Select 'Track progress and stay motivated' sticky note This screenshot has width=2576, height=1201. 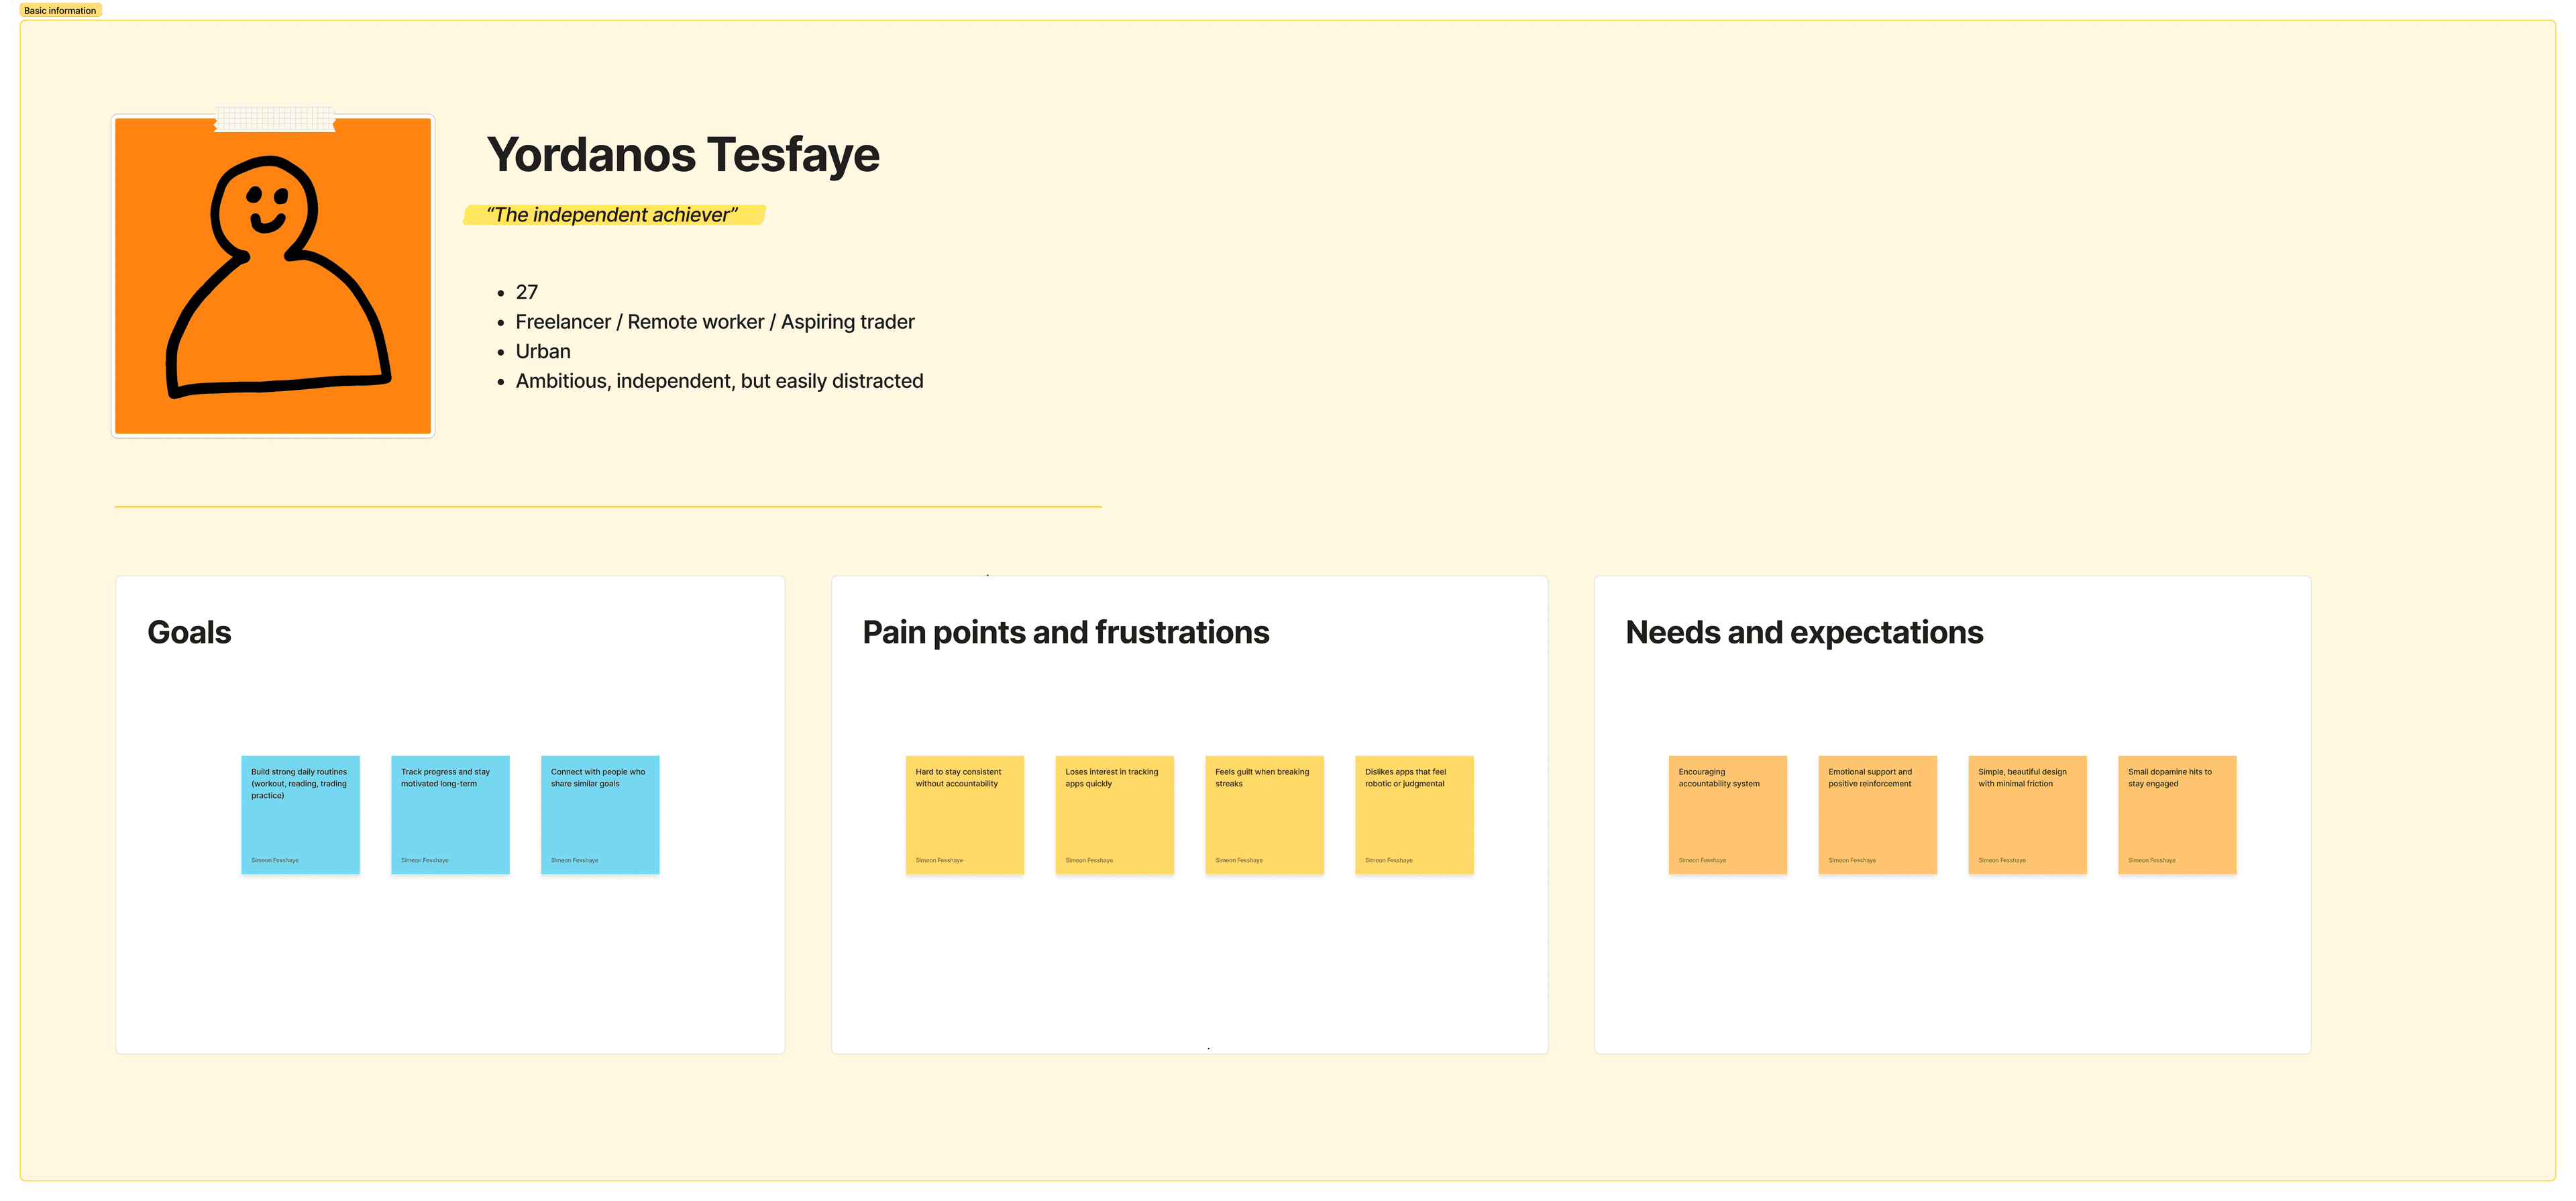click(450, 814)
